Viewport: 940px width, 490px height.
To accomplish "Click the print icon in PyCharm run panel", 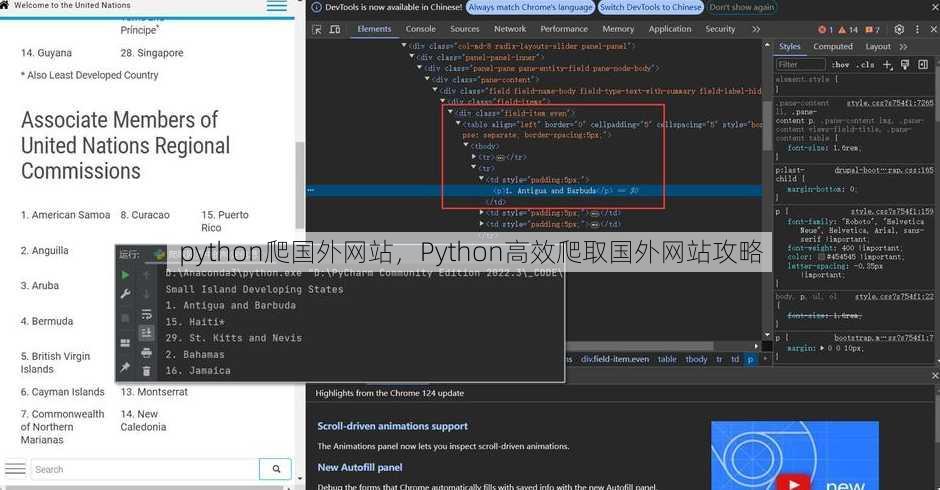I will 146,353.
